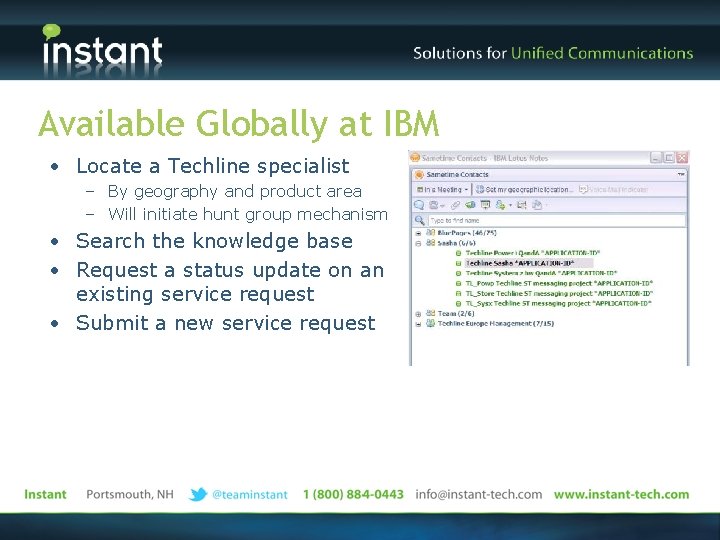Open the 'In a Meeting' status dropdown
The width and height of the screenshot is (720, 540).
442,189
